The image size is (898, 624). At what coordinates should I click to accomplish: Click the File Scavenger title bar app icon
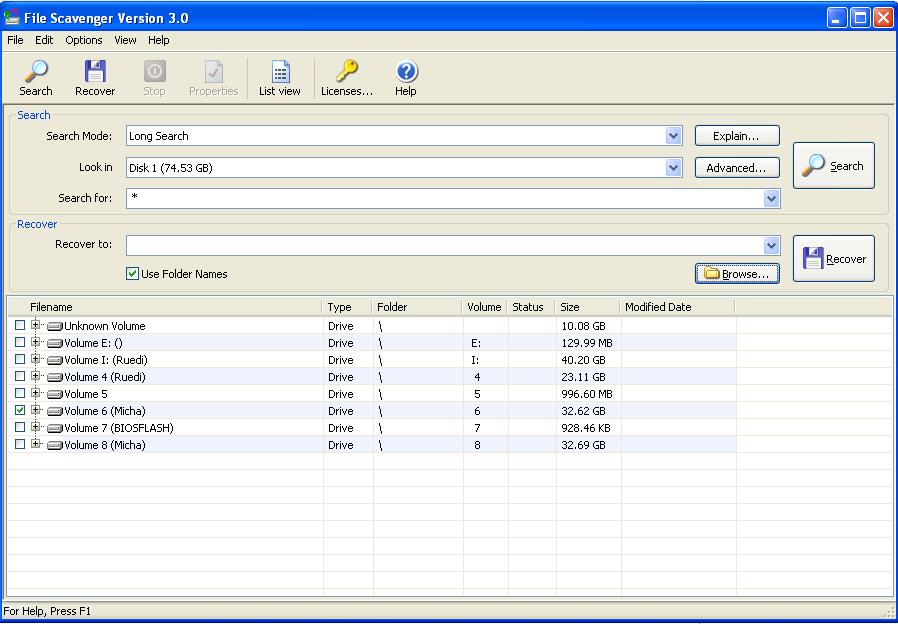[11, 18]
